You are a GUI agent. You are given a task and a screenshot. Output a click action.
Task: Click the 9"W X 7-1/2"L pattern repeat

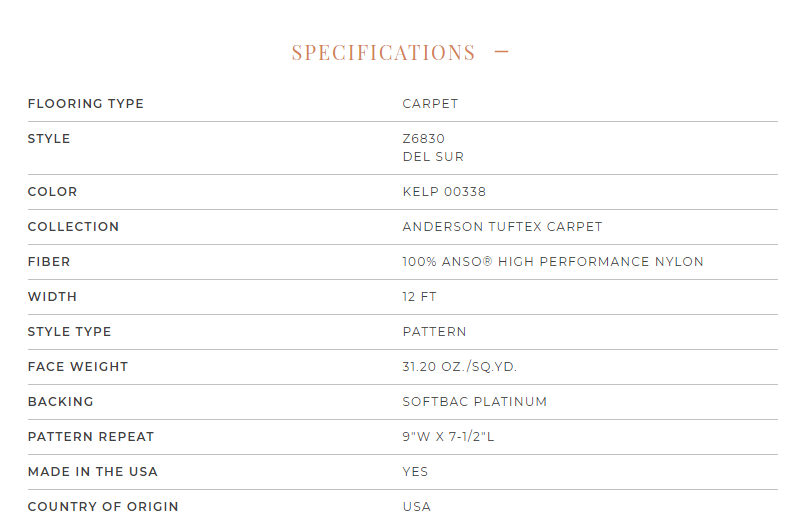pos(448,437)
